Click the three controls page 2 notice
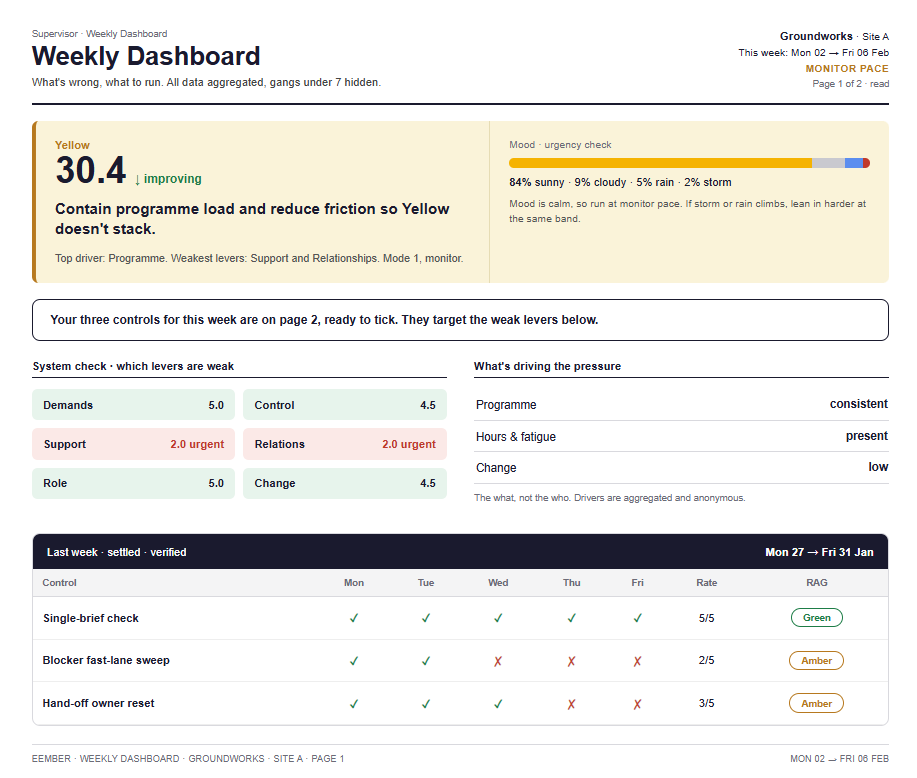This screenshot has height=778, width=917. pos(460,320)
